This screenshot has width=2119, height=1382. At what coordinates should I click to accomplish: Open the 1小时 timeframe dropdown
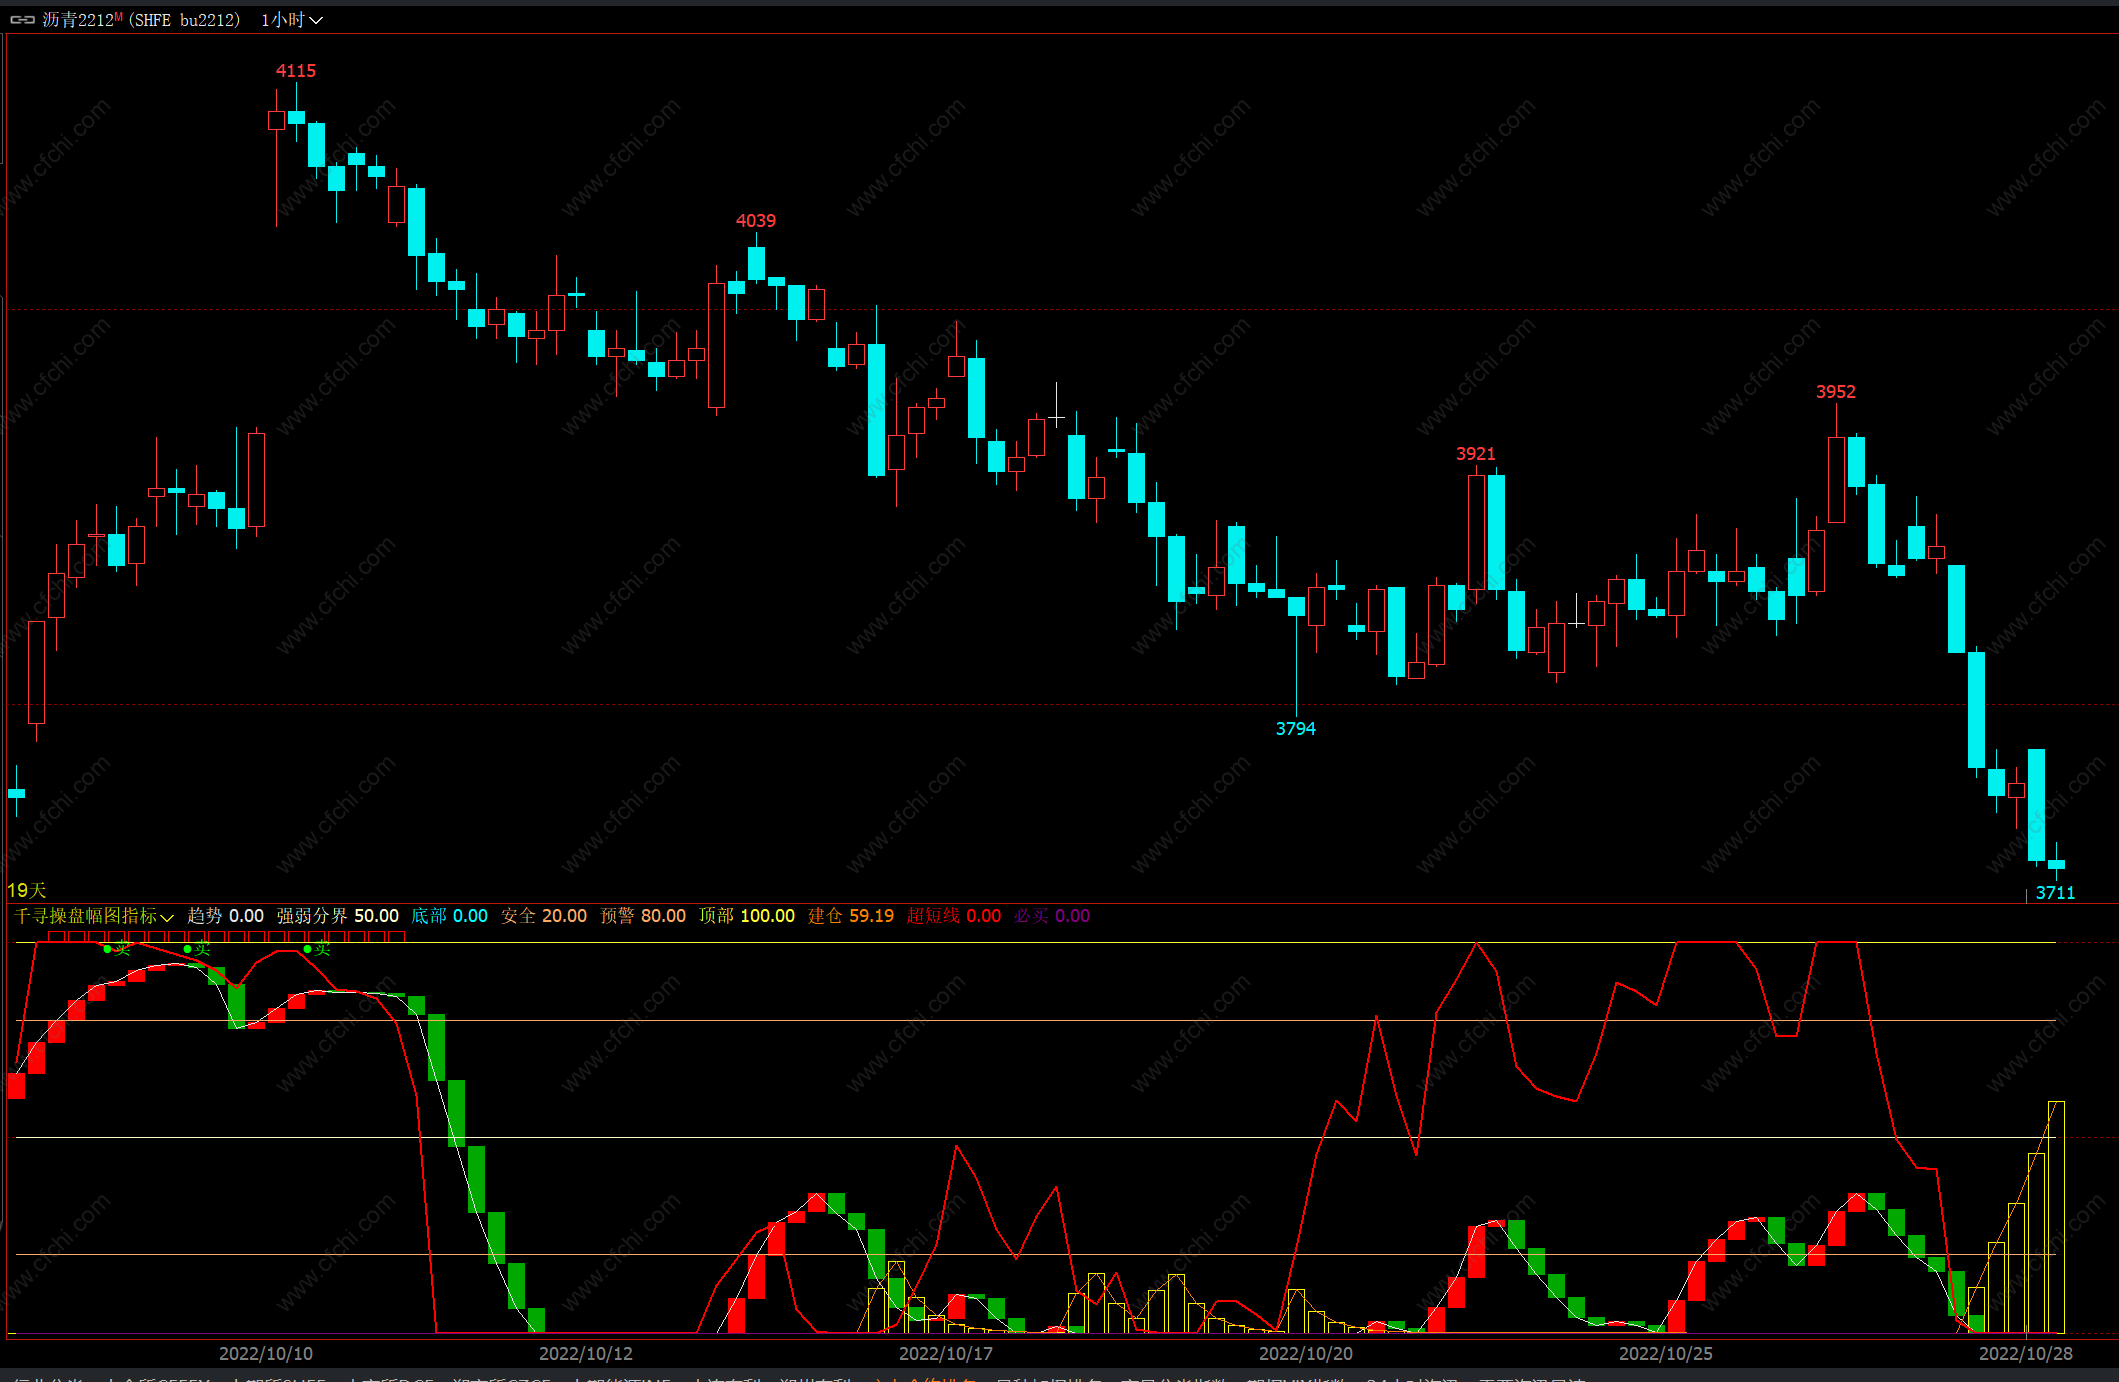coord(291,20)
